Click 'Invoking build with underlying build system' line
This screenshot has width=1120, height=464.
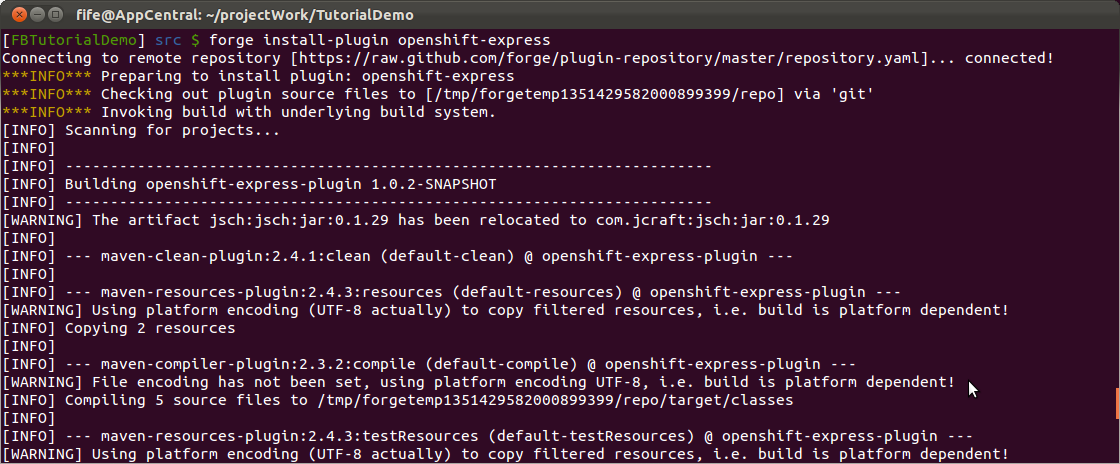tap(249, 112)
